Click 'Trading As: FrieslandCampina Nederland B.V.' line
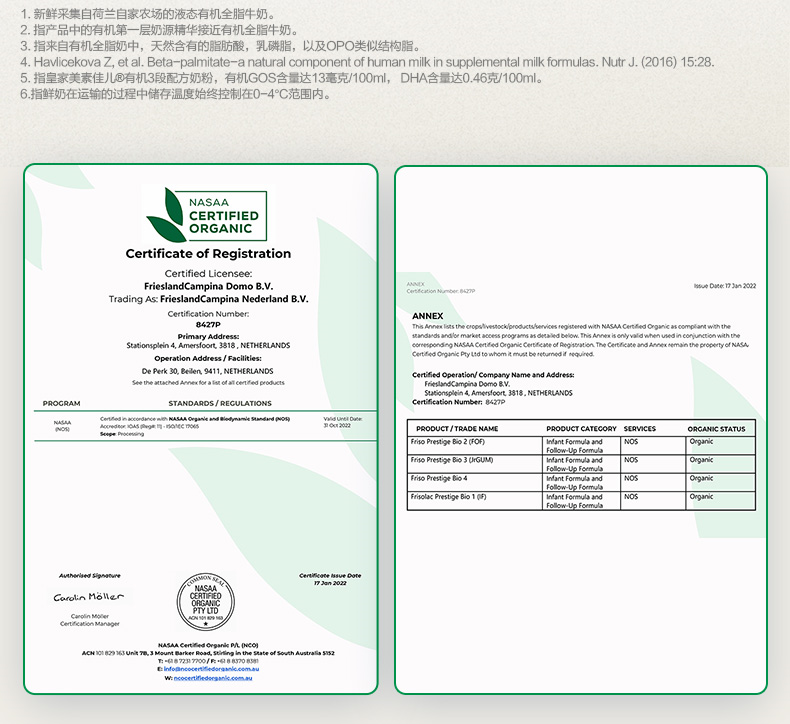 [x=208, y=299]
